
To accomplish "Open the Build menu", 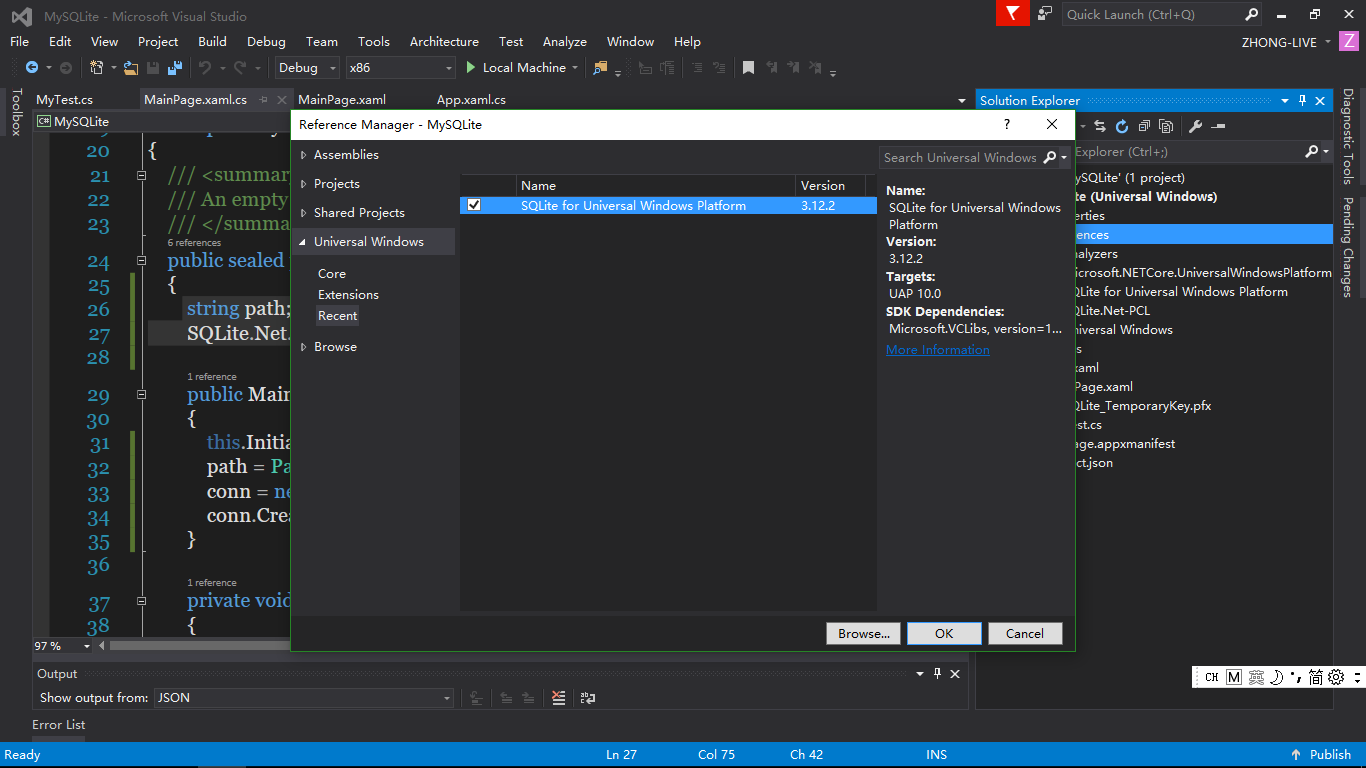I will pyautogui.click(x=212, y=42).
